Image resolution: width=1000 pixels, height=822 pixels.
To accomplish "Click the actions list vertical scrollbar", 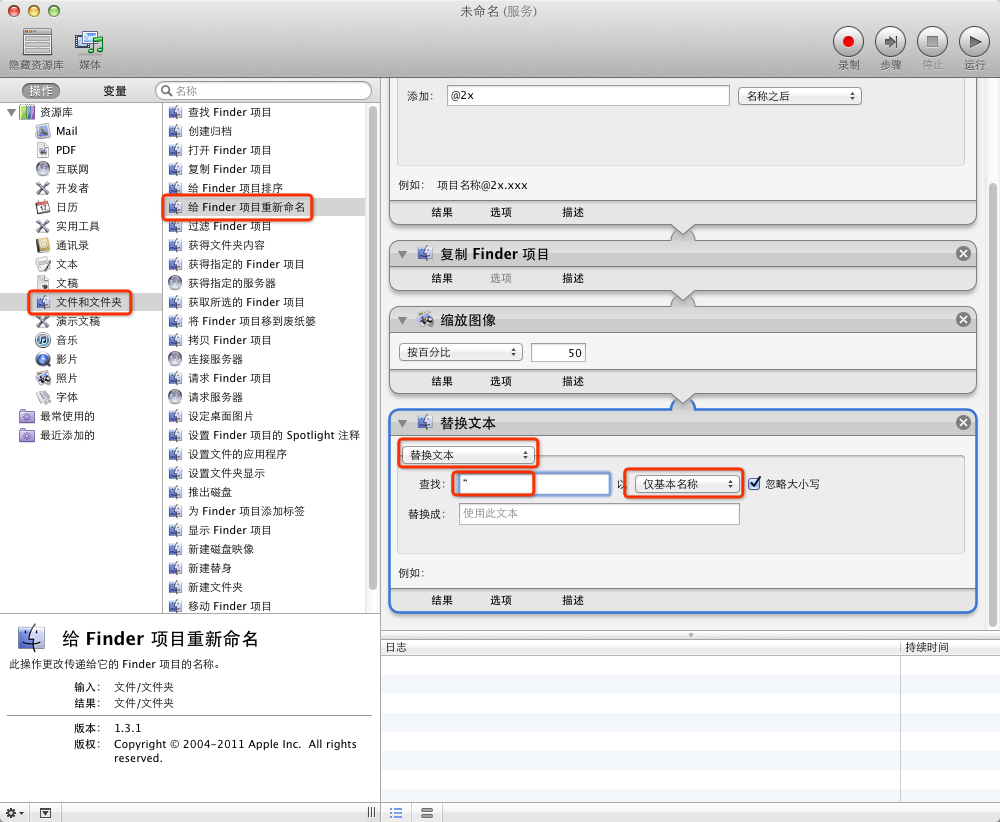I will click(x=373, y=348).
